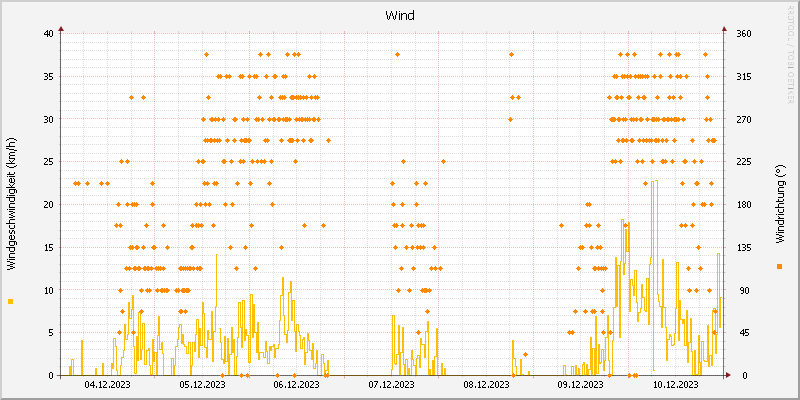The image size is (800, 400).
Task: Click the date label 09.12.2023
Action: tap(581, 384)
